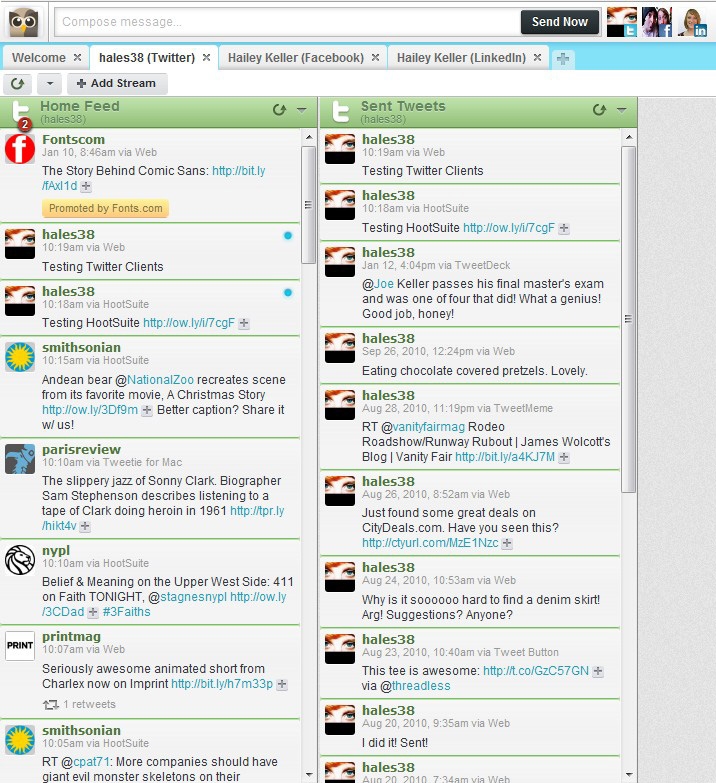Expand the Comic Sans bit.ly link preview
The image size is (716, 783).
[86, 186]
